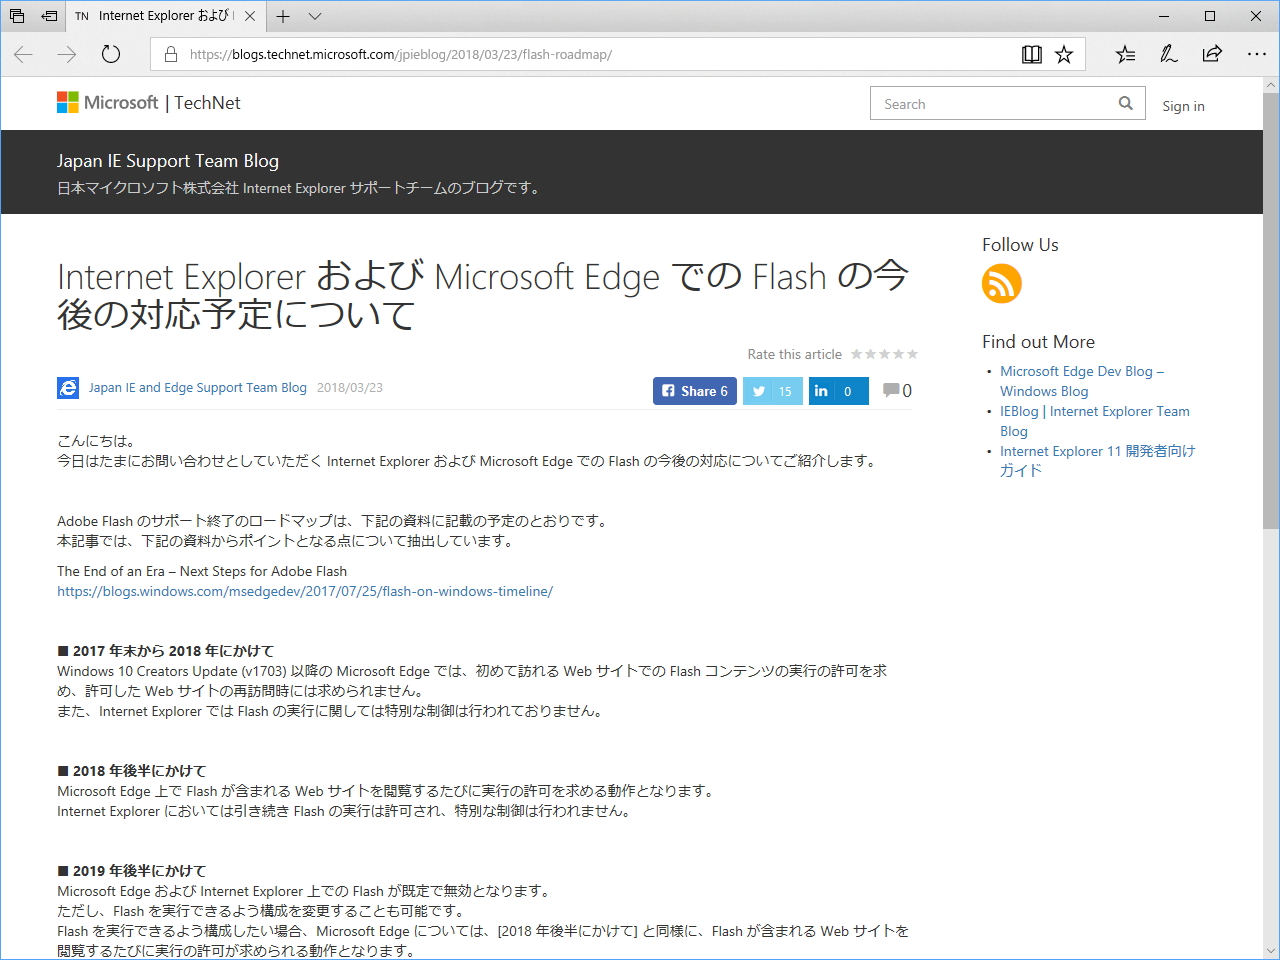This screenshot has width=1280, height=960.
Task: Add Web Notes with the ink pen
Action: point(1168,54)
